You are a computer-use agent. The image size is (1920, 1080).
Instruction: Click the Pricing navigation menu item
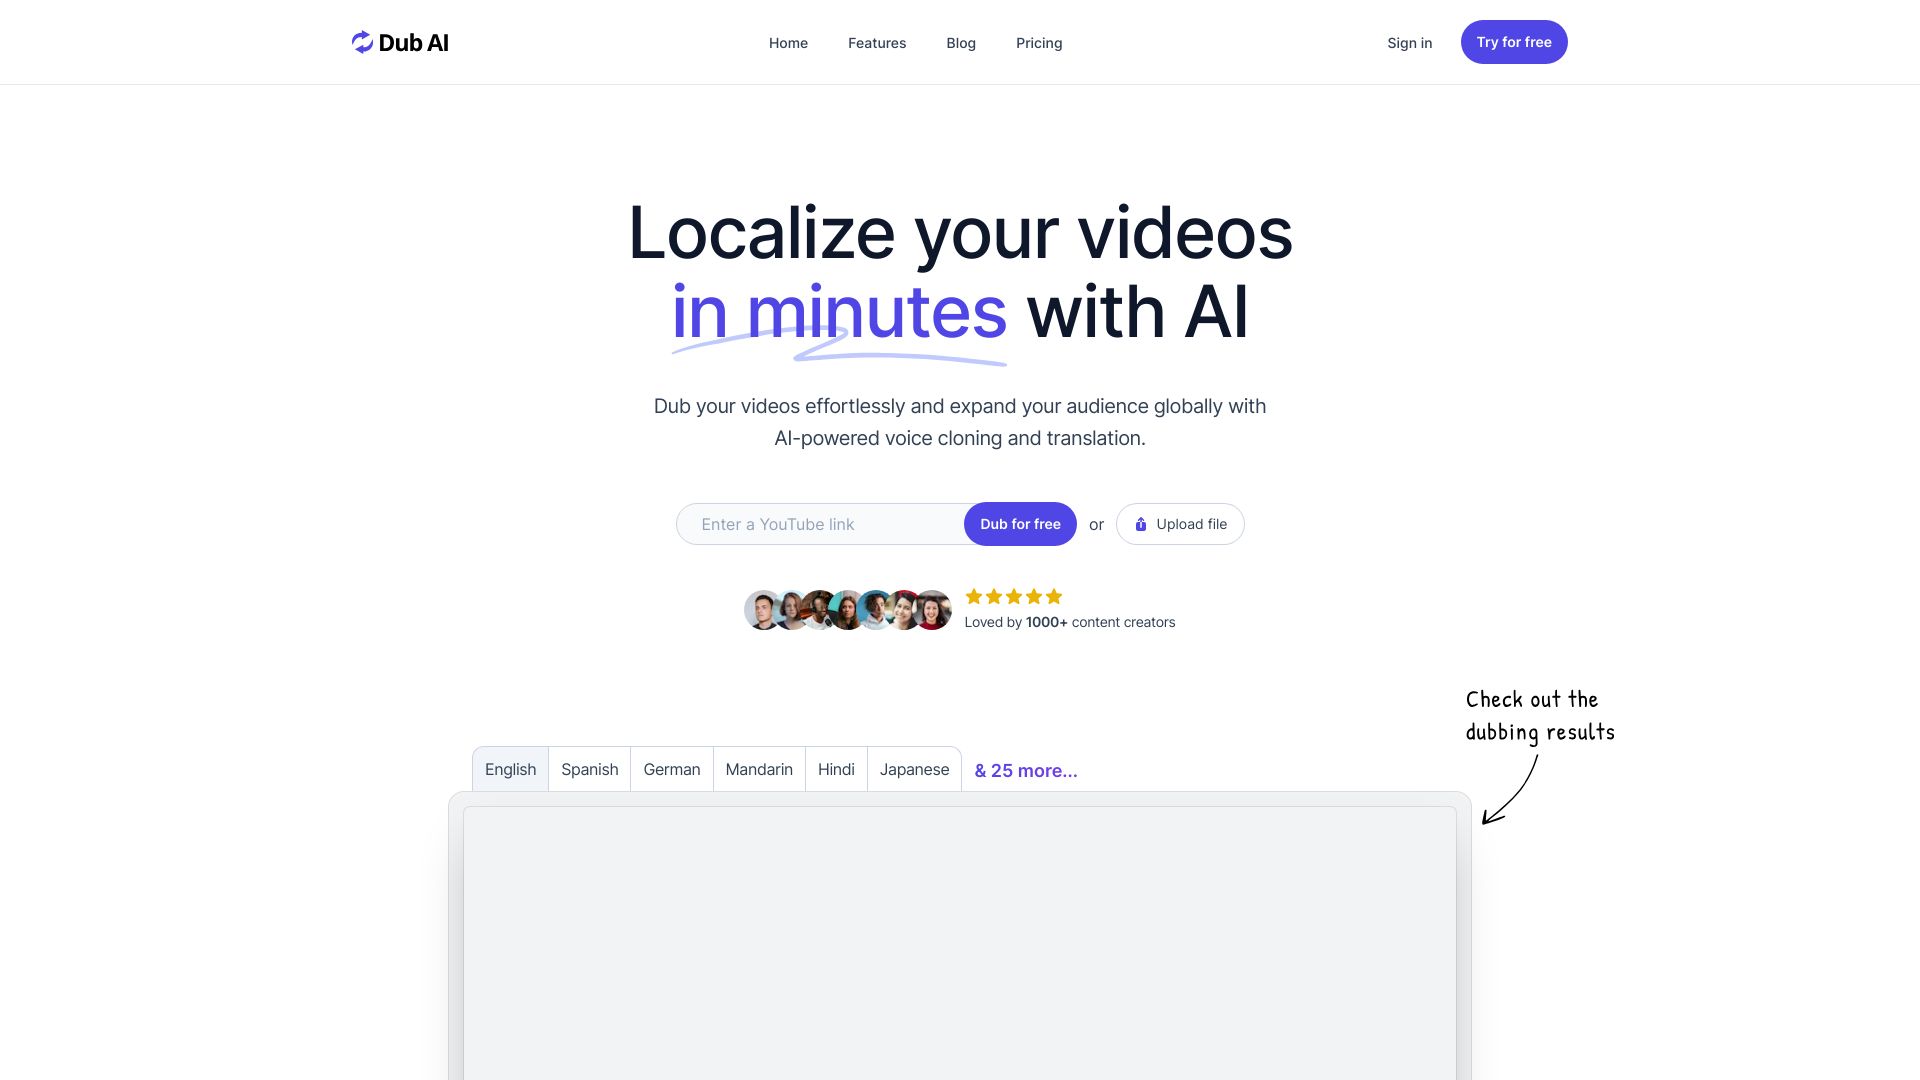[x=1038, y=42]
